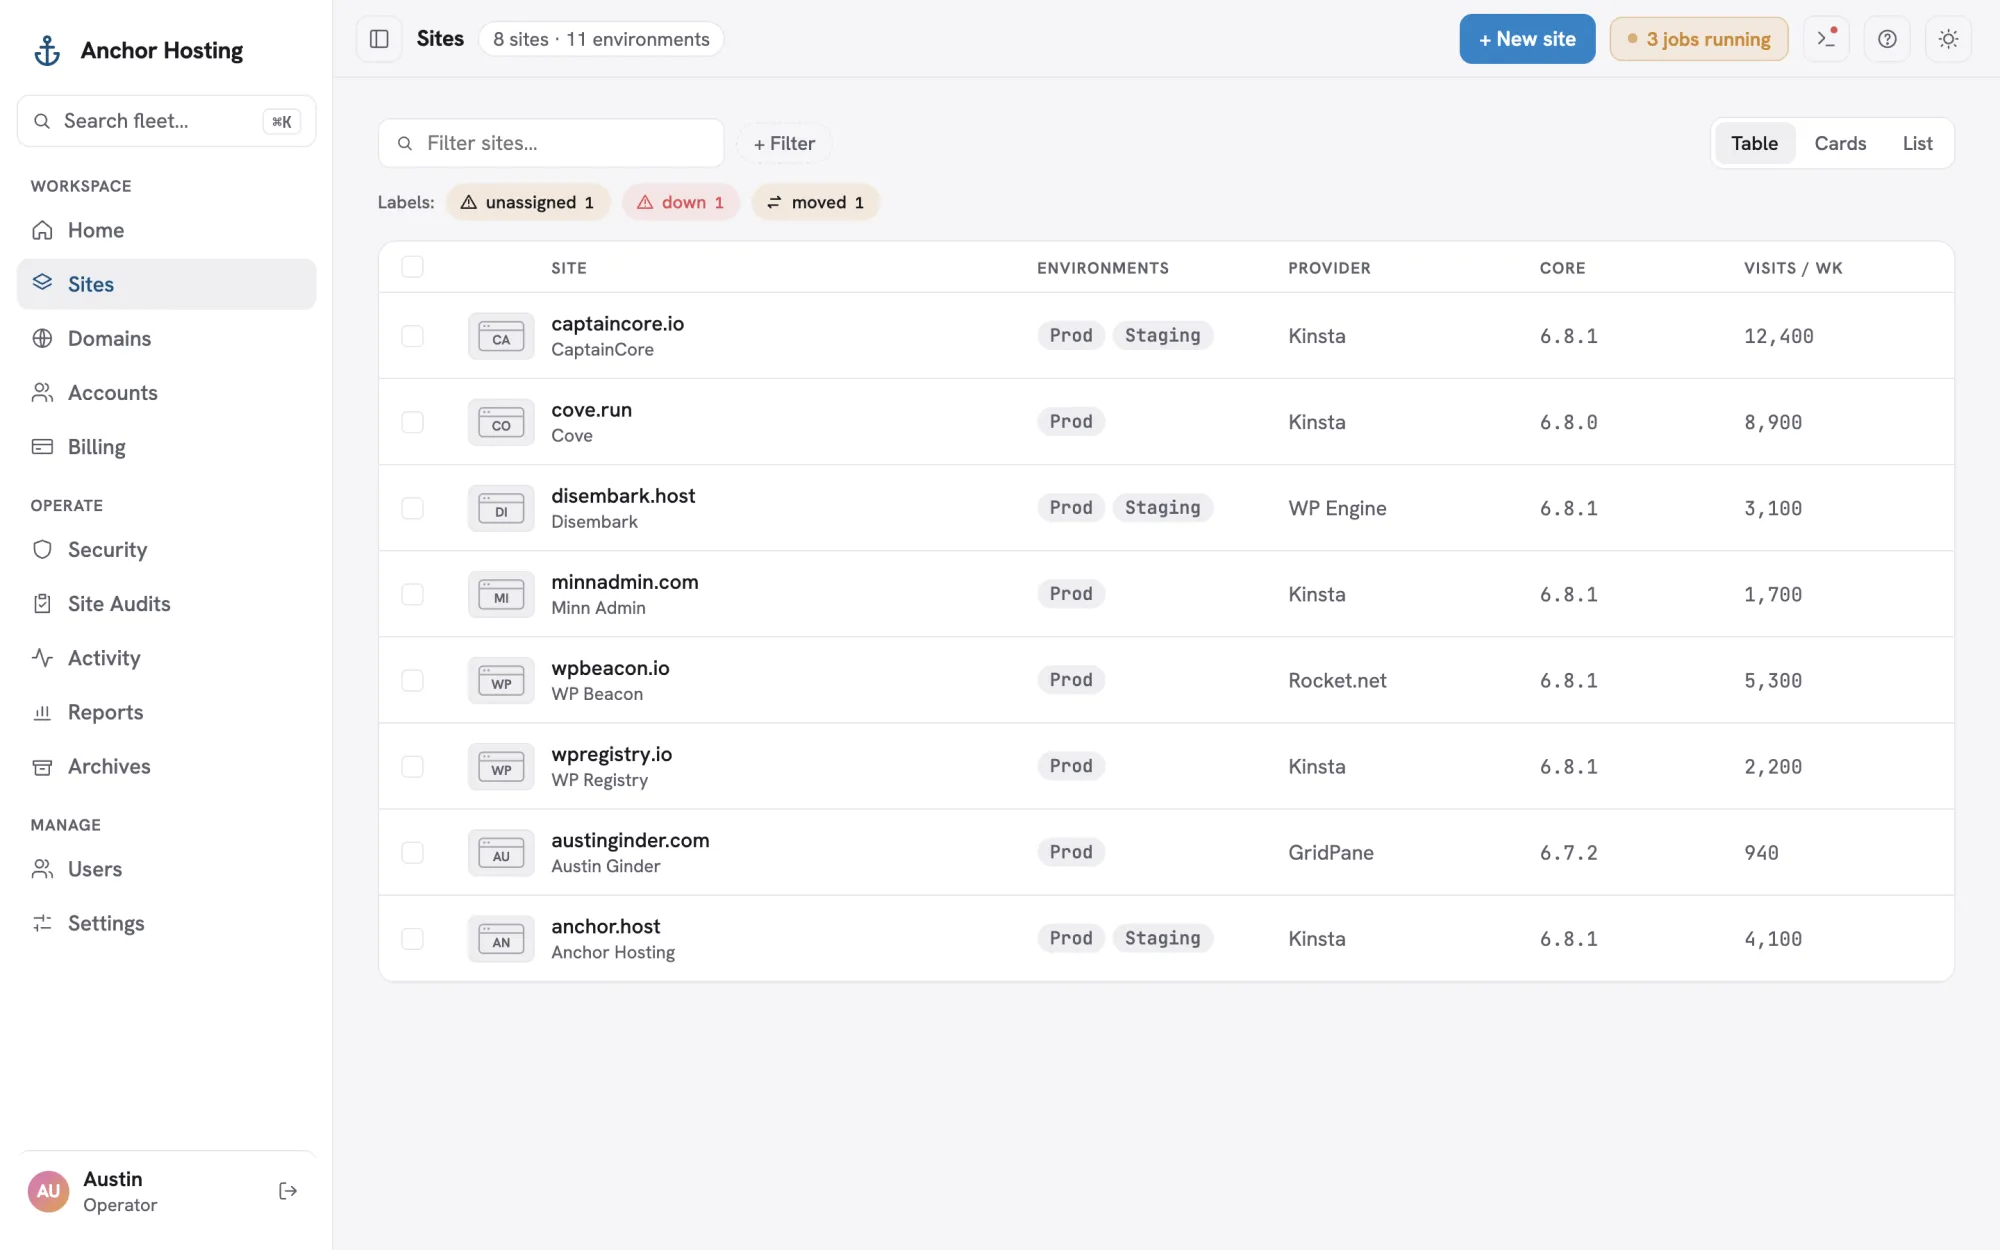Image resolution: width=2000 pixels, height=1250 pixels.
Task: Check the captaincore.io row checkbox
Action: coord(412,336)
